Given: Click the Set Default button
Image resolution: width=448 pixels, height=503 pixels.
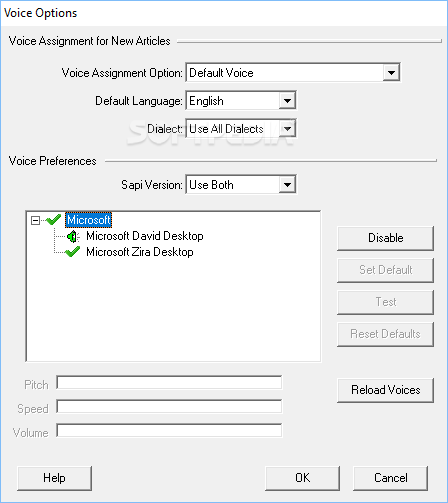Looking at the screenshot, I should [385, 270].
